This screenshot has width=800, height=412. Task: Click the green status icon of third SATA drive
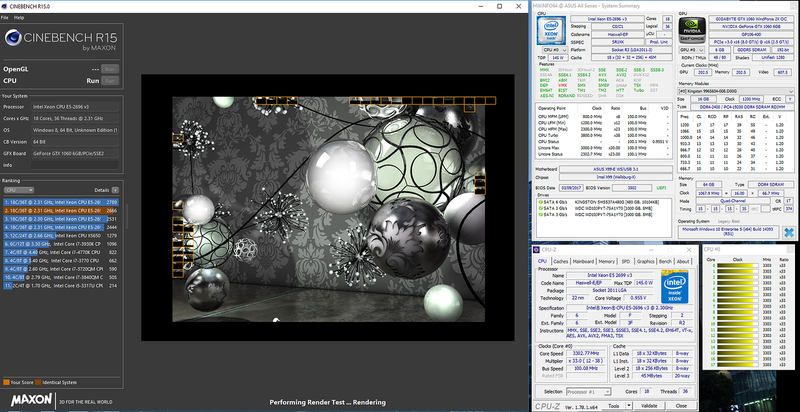coord(540,215)
